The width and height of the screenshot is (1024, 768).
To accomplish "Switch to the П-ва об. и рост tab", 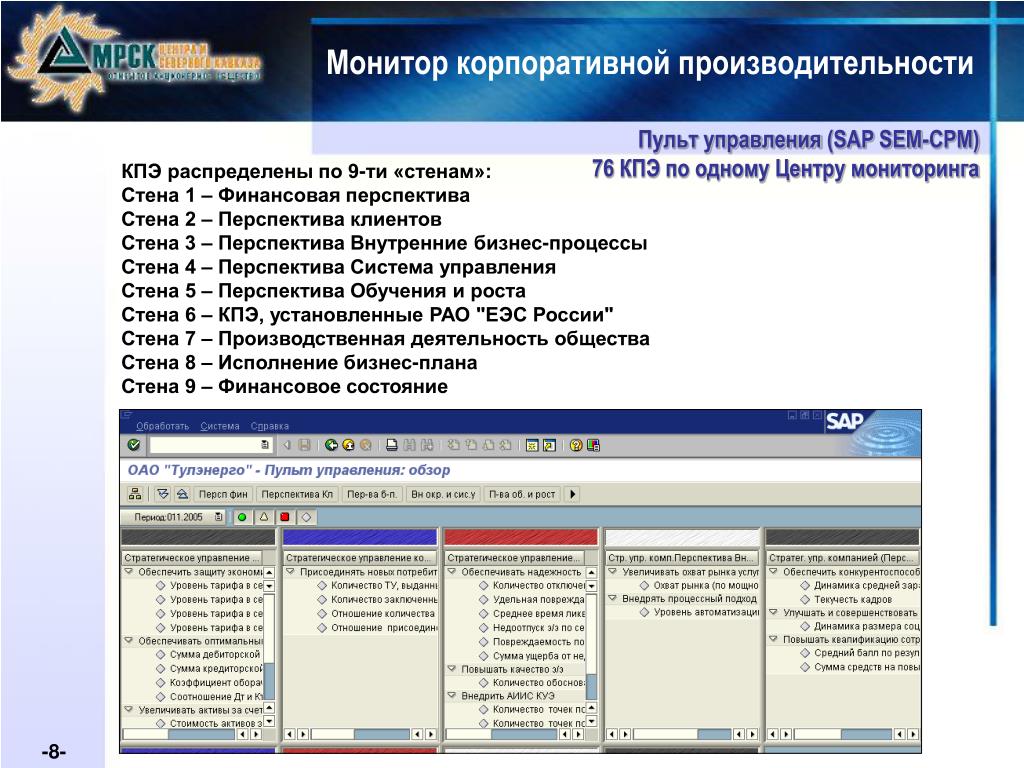I will tap(522, 494).
